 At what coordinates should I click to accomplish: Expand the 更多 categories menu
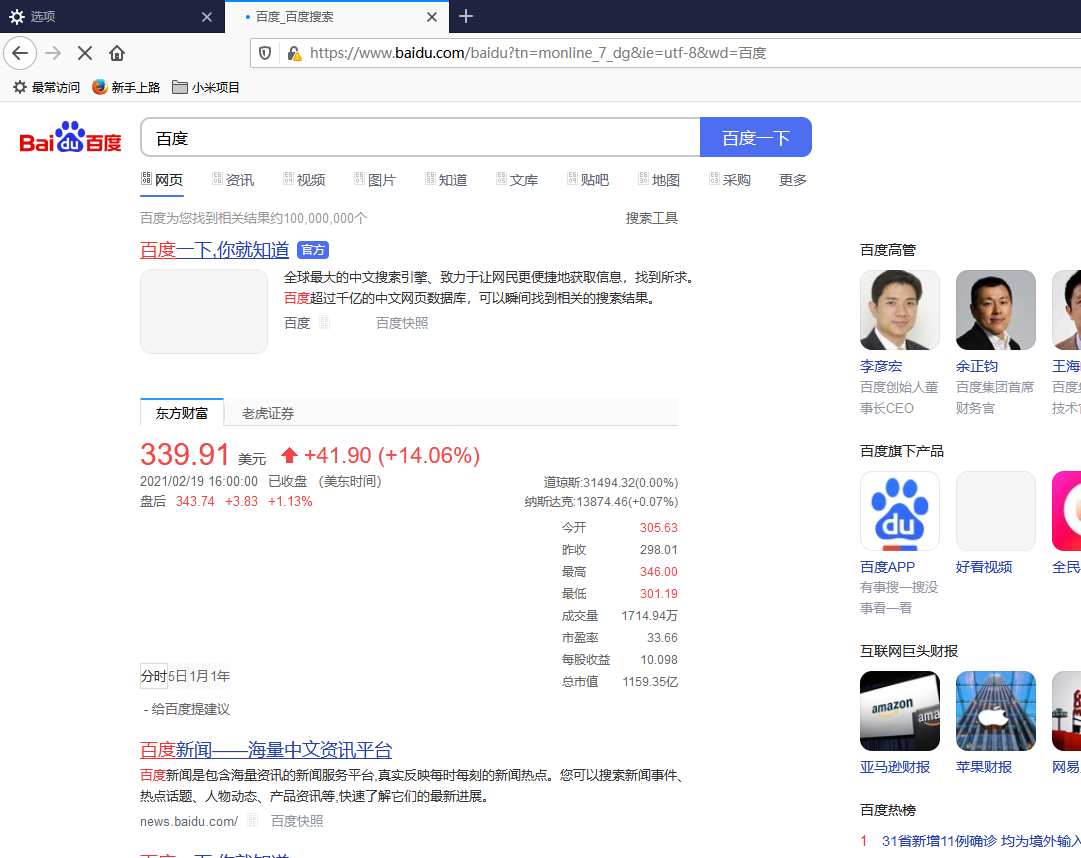point(793,180)
